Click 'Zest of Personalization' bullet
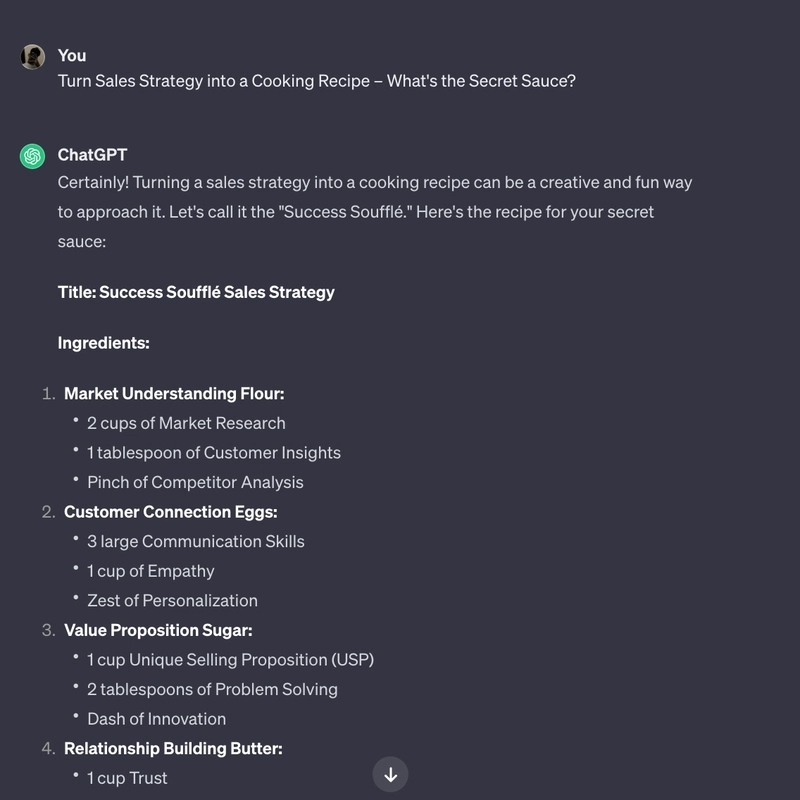The height and width of the screenshot is (800, 800). (x=172, y=601)
